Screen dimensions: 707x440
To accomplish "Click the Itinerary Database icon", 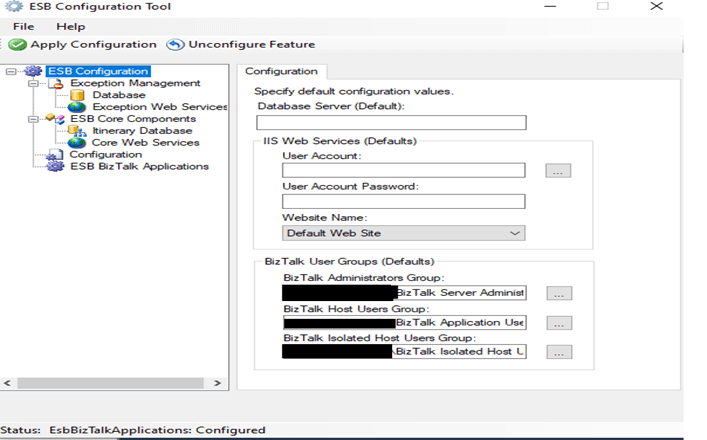I will [77, 131].
